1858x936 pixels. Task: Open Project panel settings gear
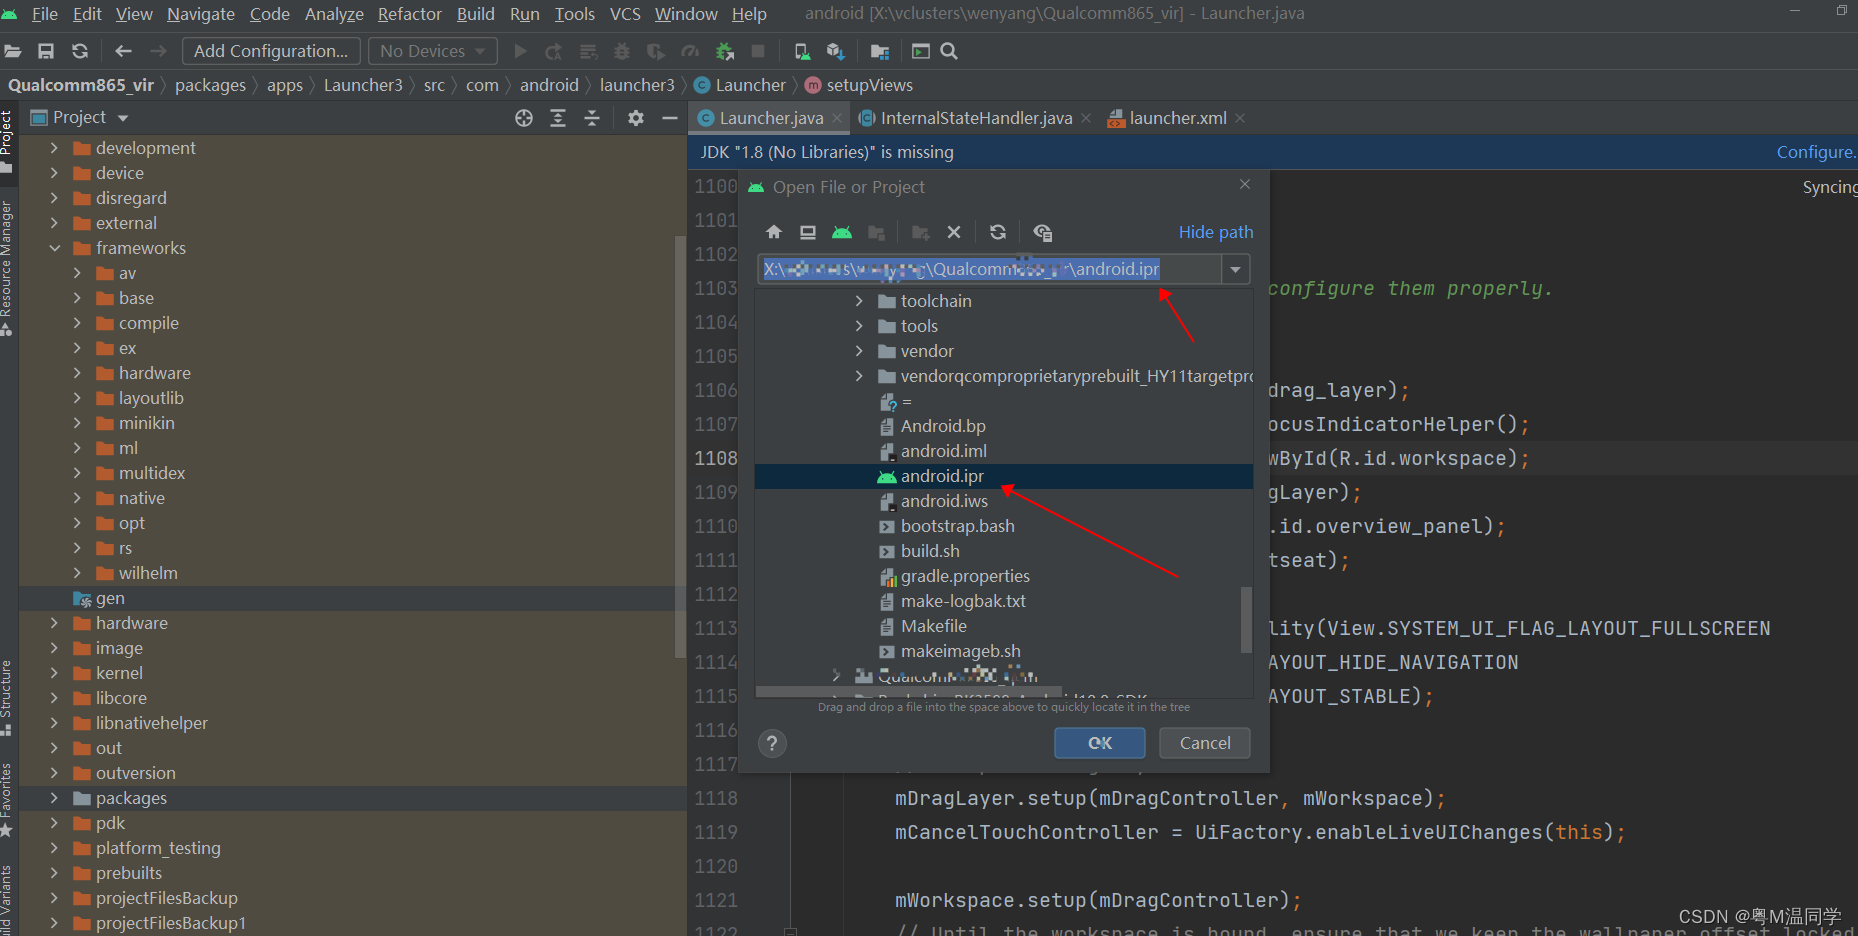tap(635, 117)
